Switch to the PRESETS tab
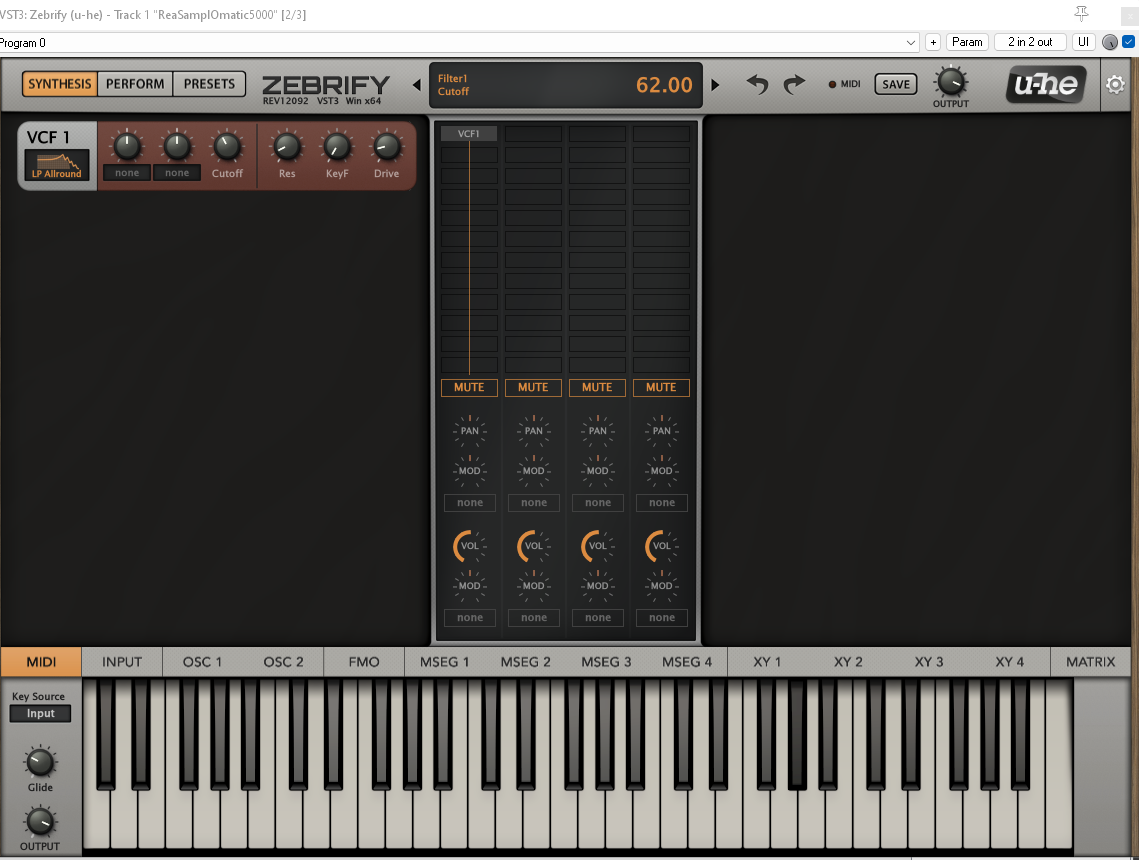Screen dimensions: 1139x860 tap(209, 84)
